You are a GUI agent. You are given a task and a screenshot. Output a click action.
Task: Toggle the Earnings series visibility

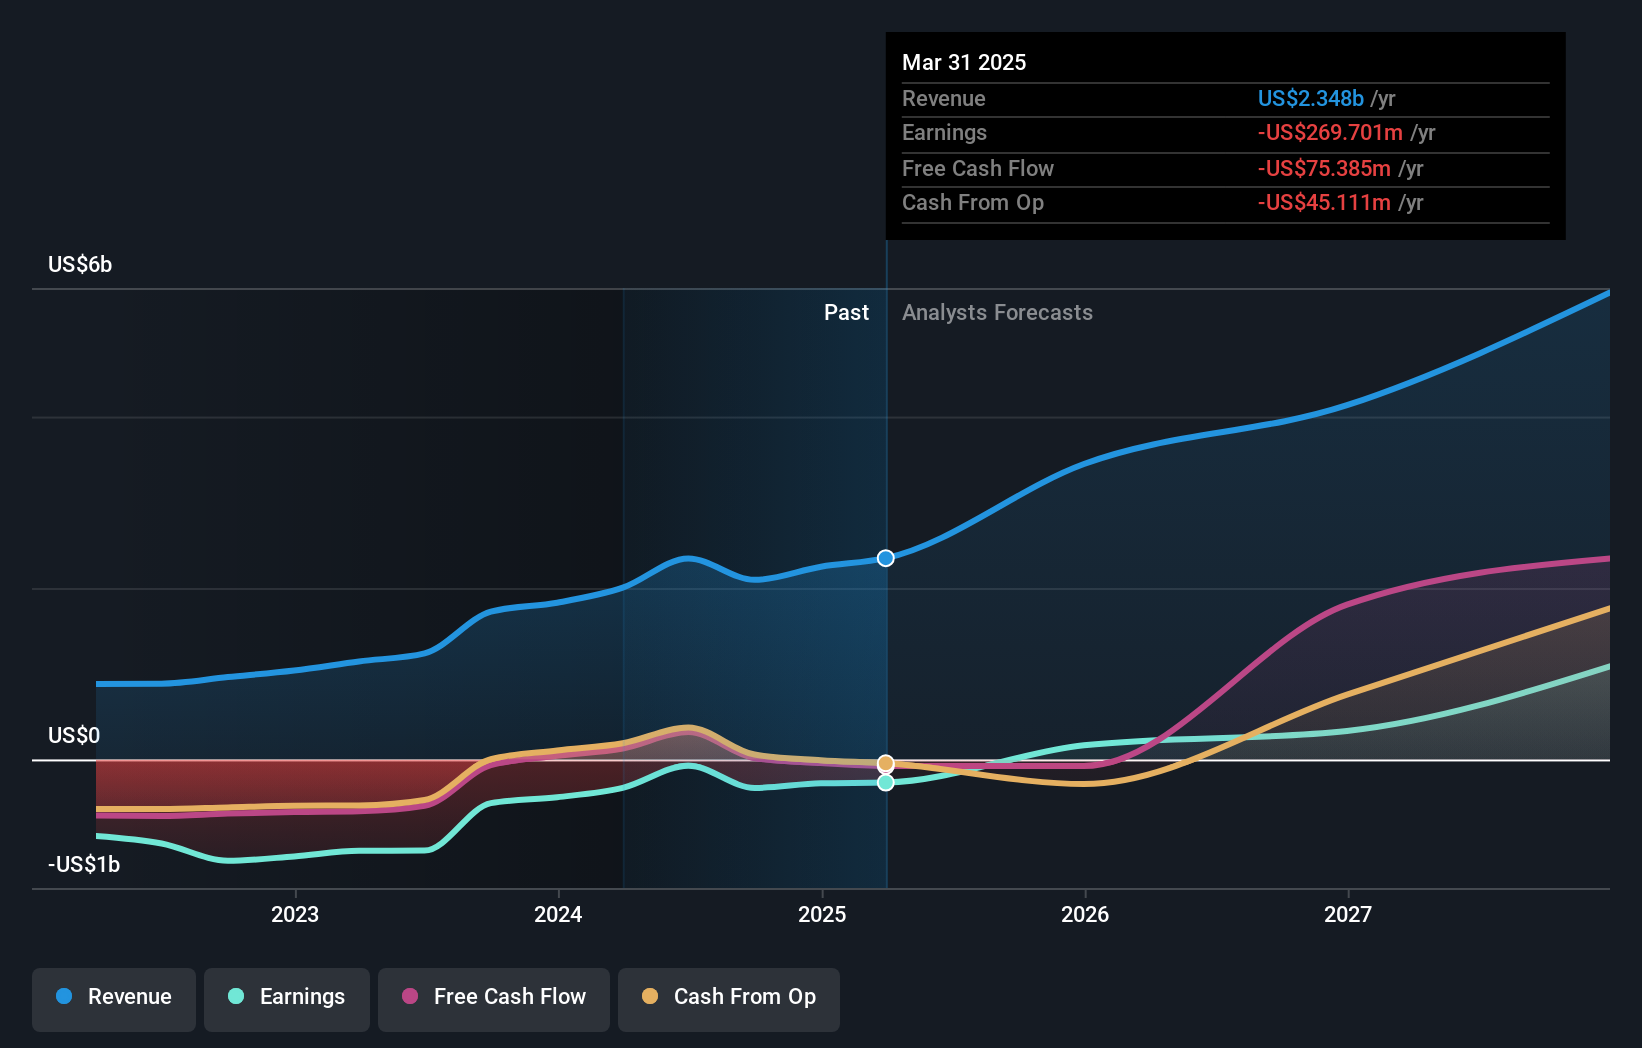click(x=286, y=997)
